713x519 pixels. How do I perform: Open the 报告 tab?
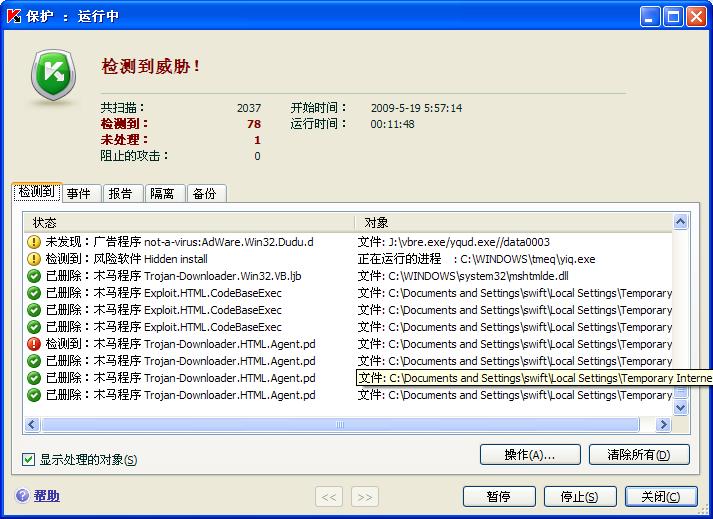121,194
